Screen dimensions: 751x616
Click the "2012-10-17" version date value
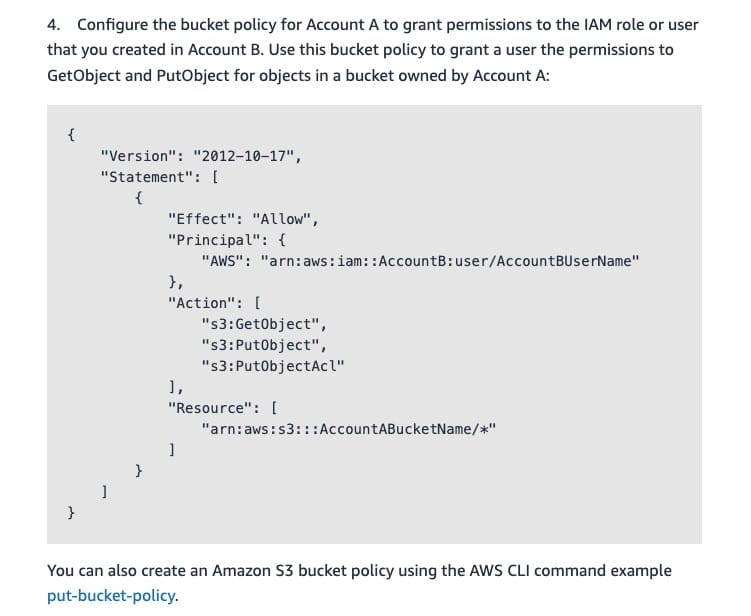click(247, 156)
